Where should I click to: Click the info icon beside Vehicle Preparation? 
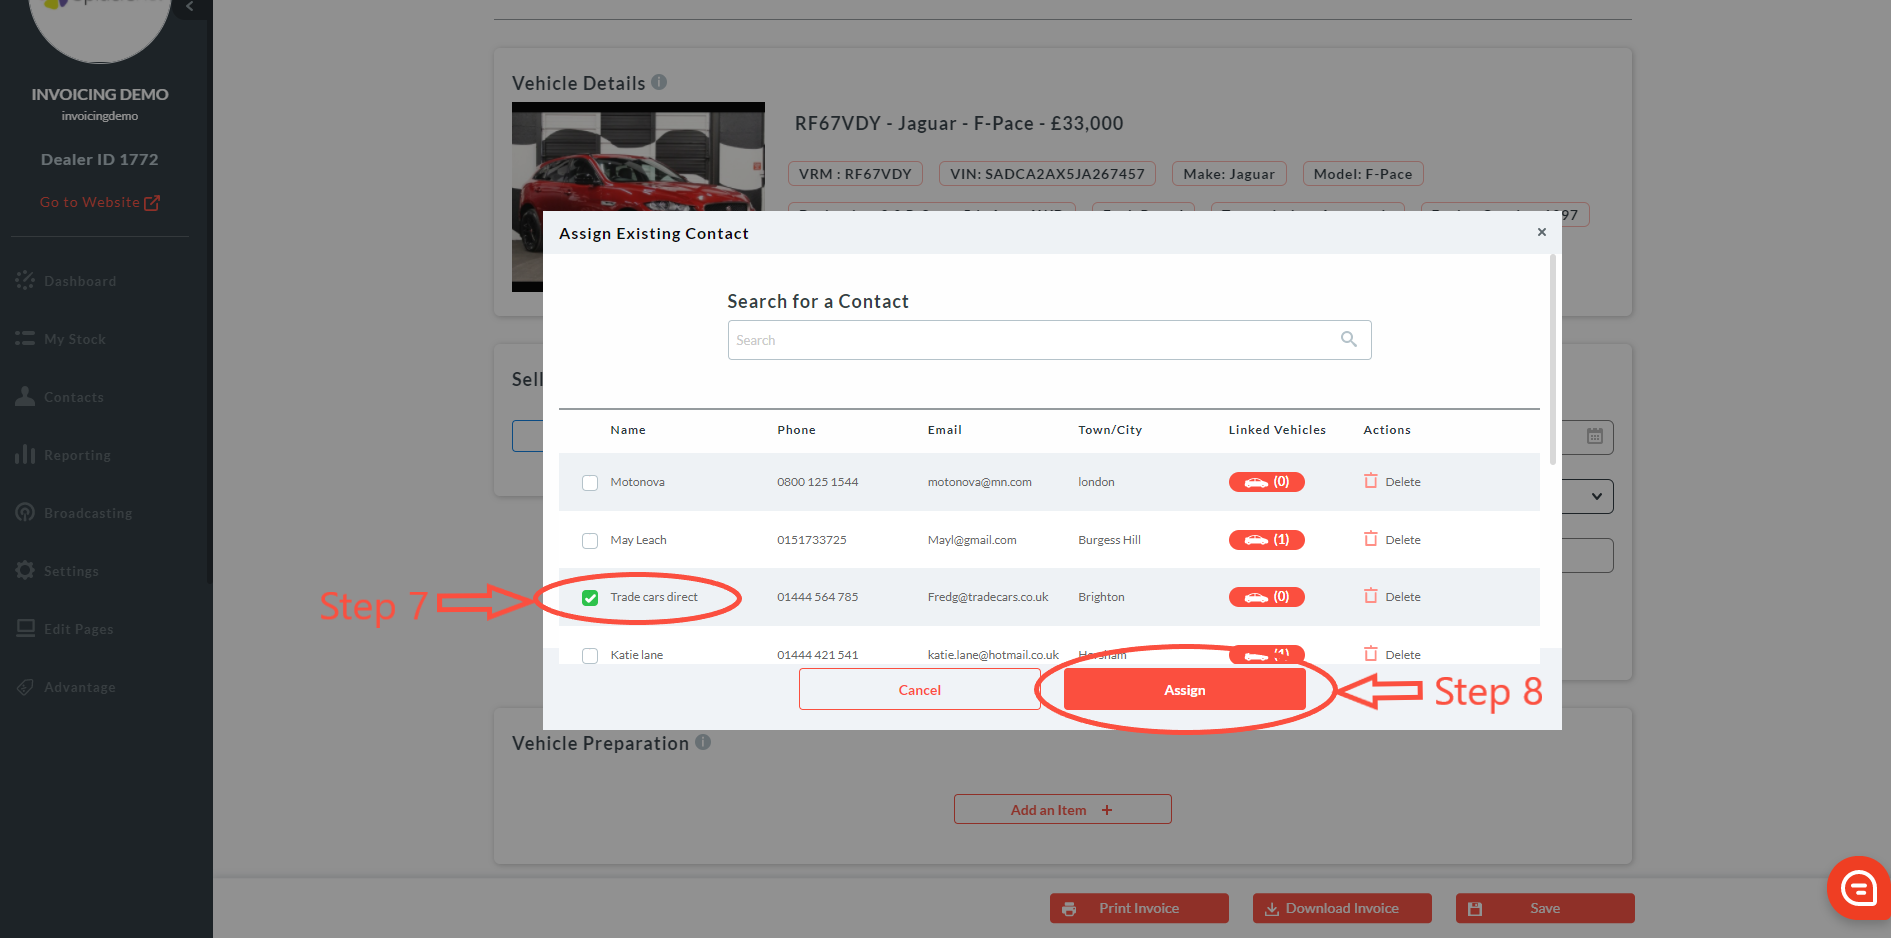703,742
